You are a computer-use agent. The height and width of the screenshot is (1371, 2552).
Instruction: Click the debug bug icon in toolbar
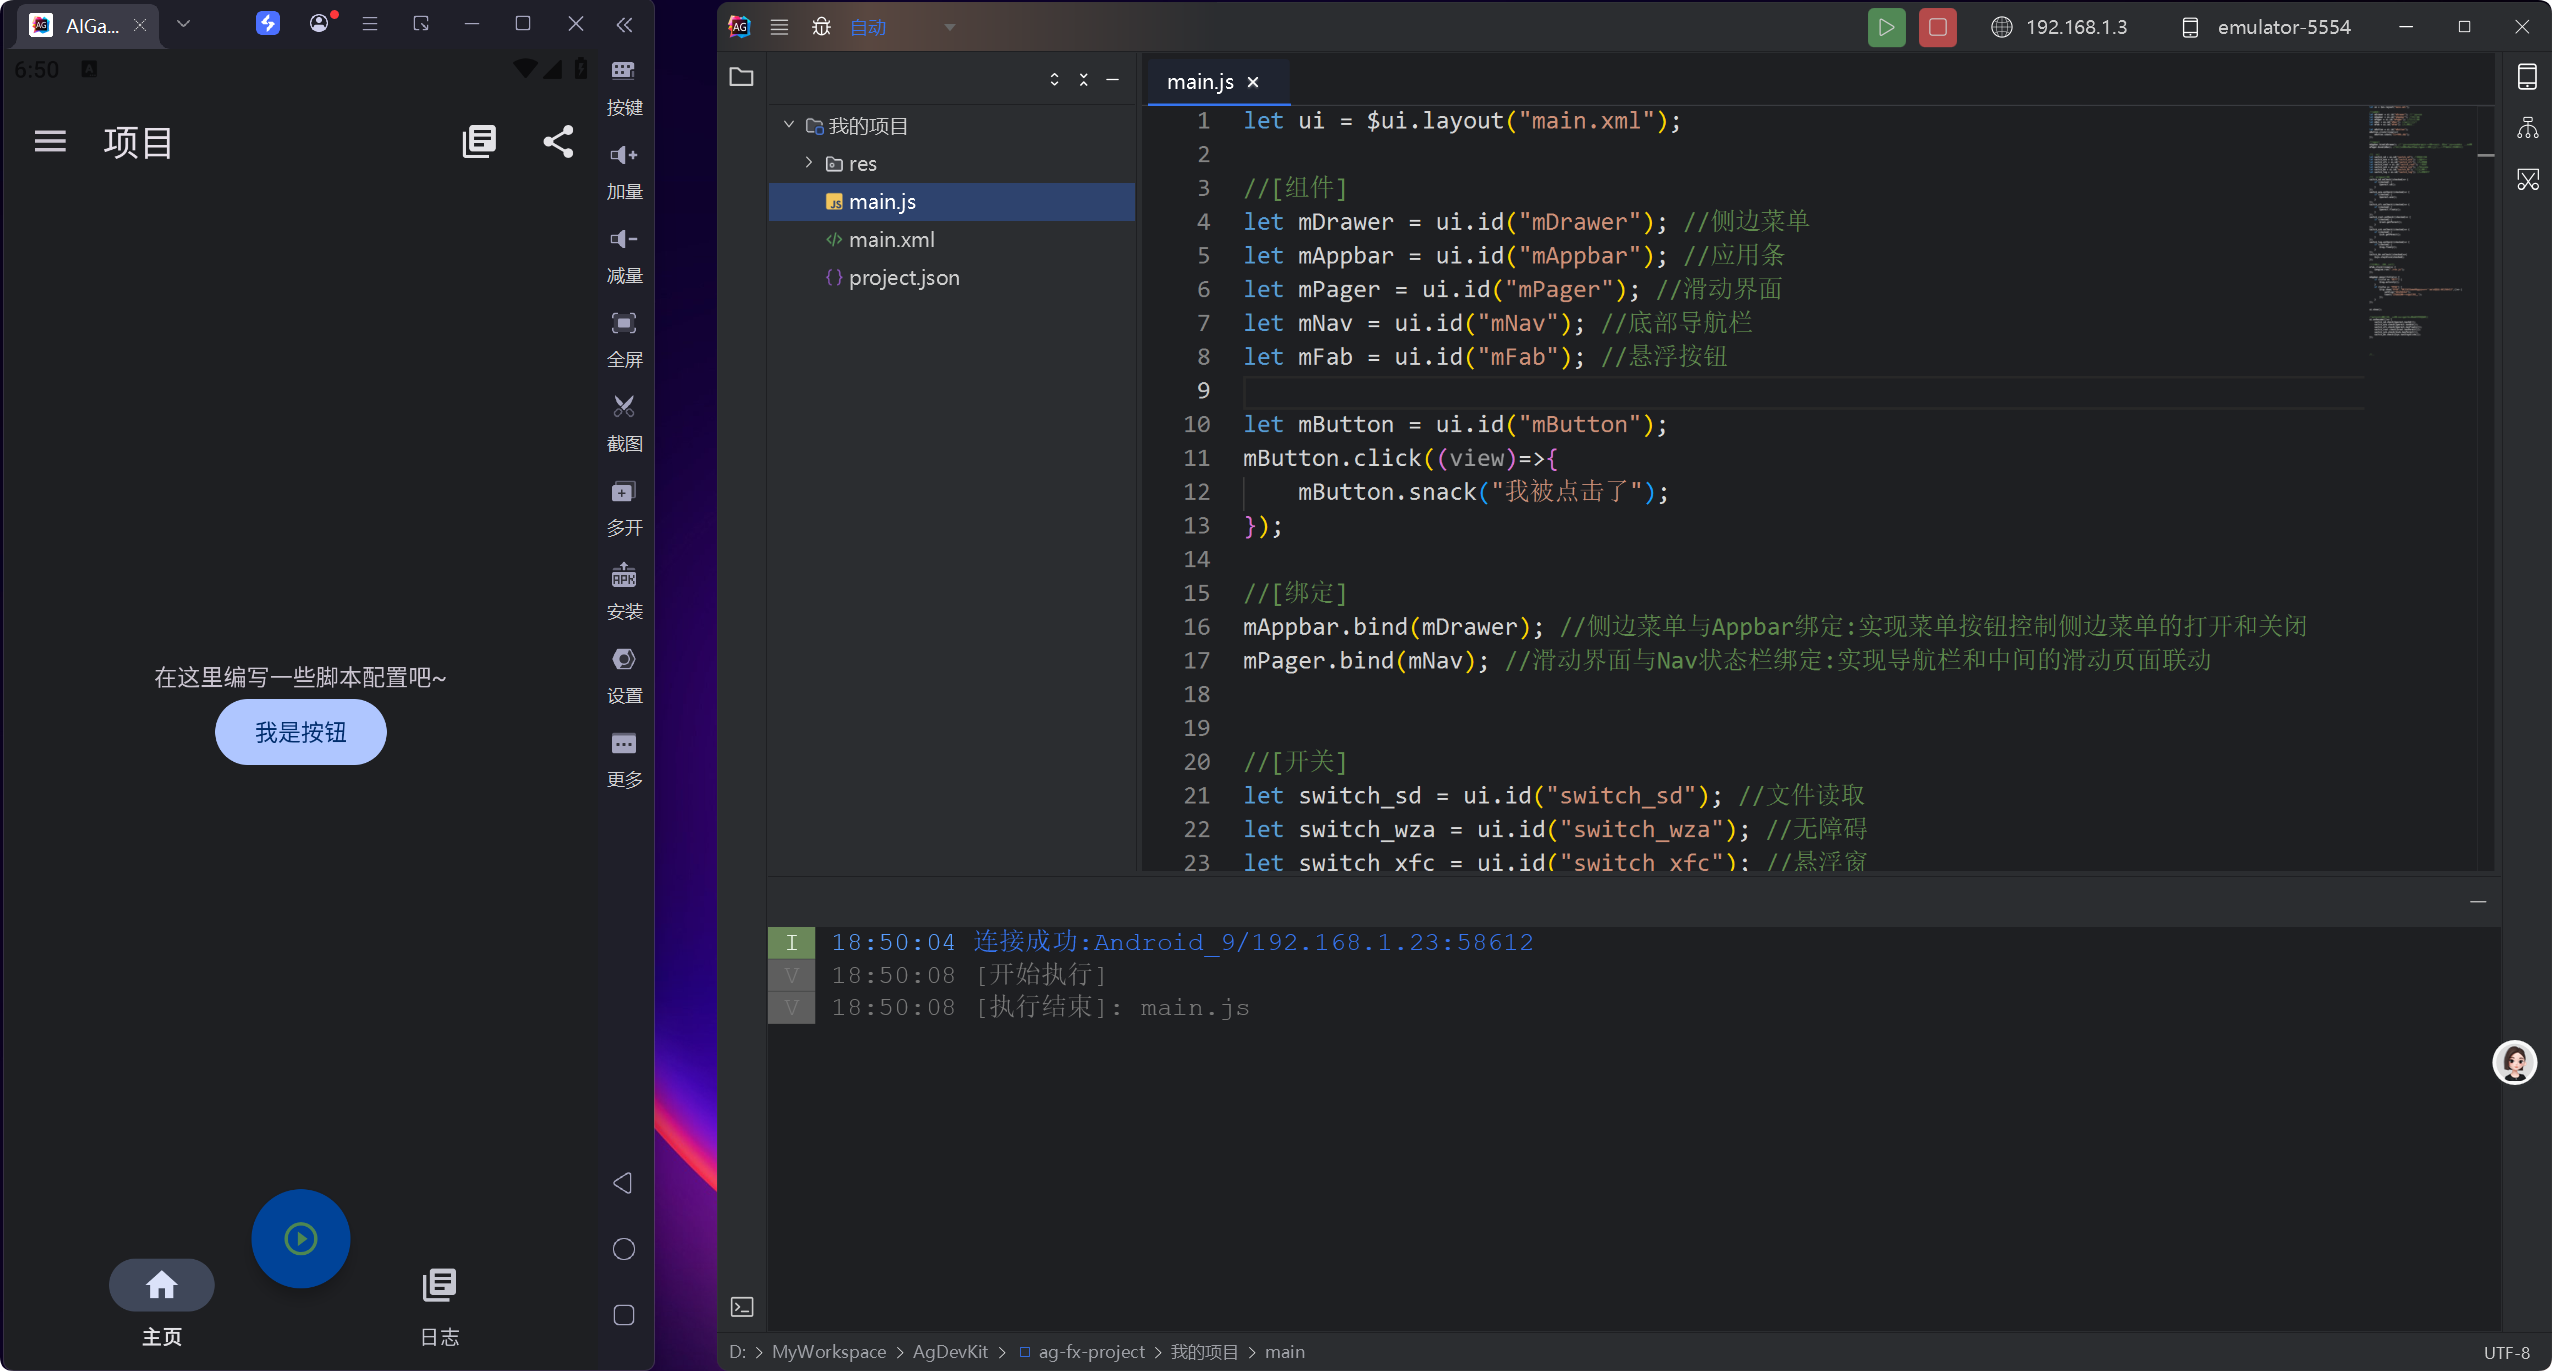(821, 27)
